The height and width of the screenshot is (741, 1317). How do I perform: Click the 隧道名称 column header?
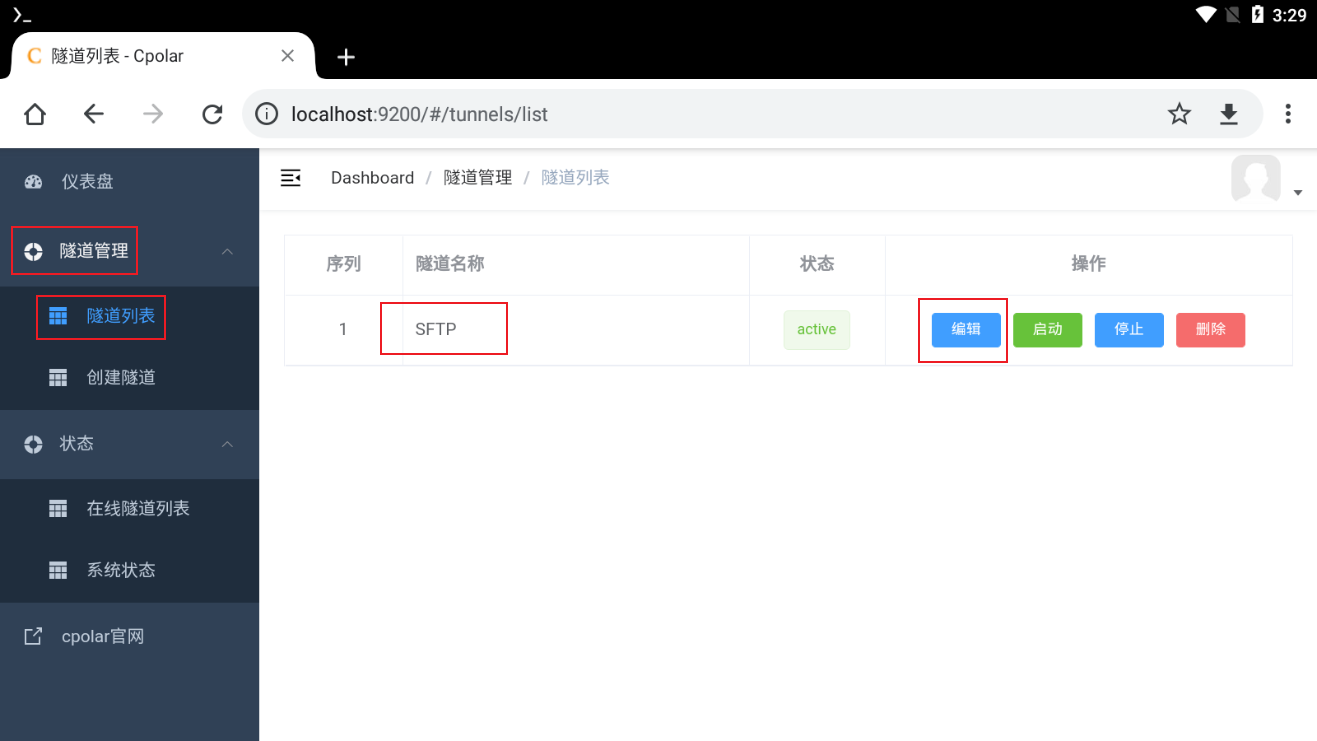[576, 264]
